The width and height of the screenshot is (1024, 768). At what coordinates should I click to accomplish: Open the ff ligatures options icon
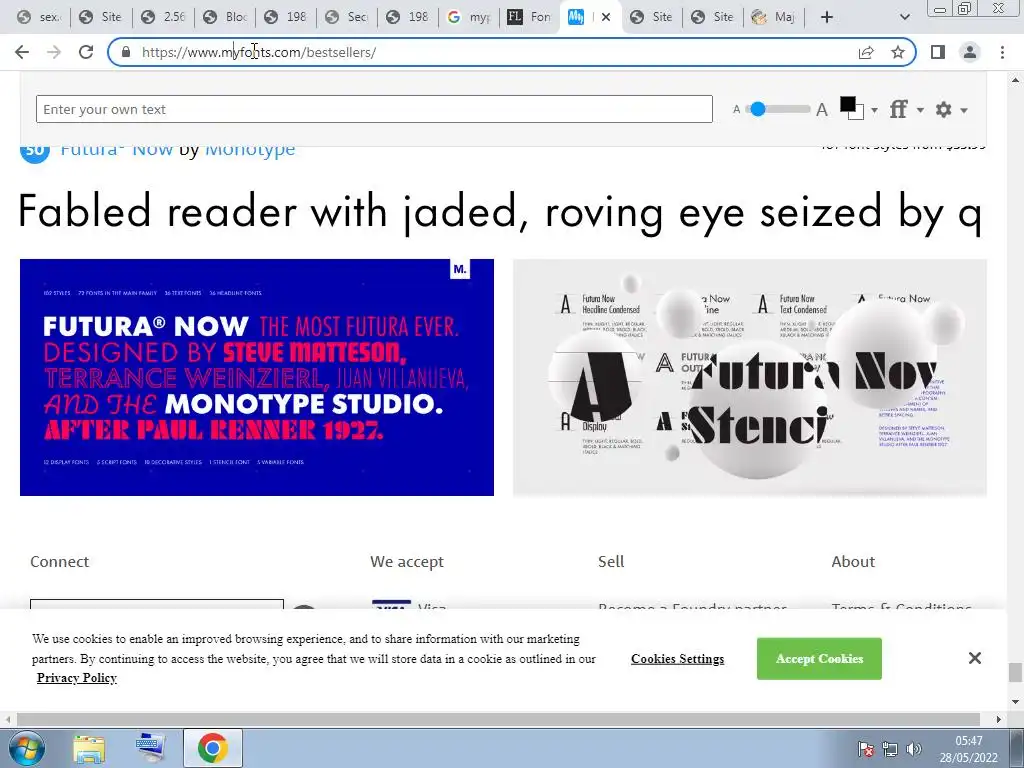coord(899,109)
